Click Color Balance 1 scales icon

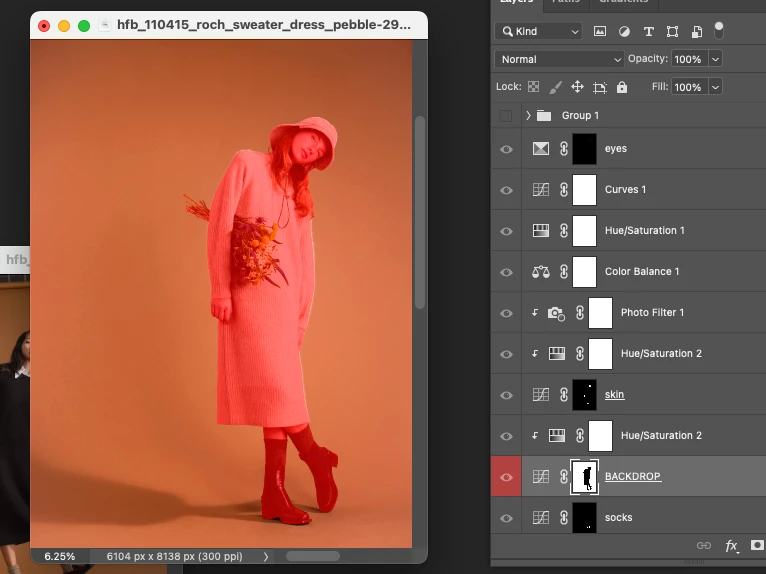(541, 272)
